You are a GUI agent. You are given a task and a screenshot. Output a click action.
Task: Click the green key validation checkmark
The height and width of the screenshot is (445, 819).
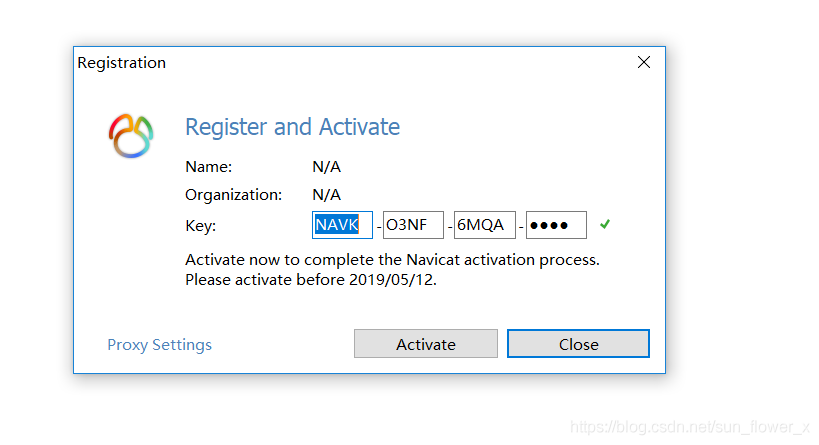(605, 225)
